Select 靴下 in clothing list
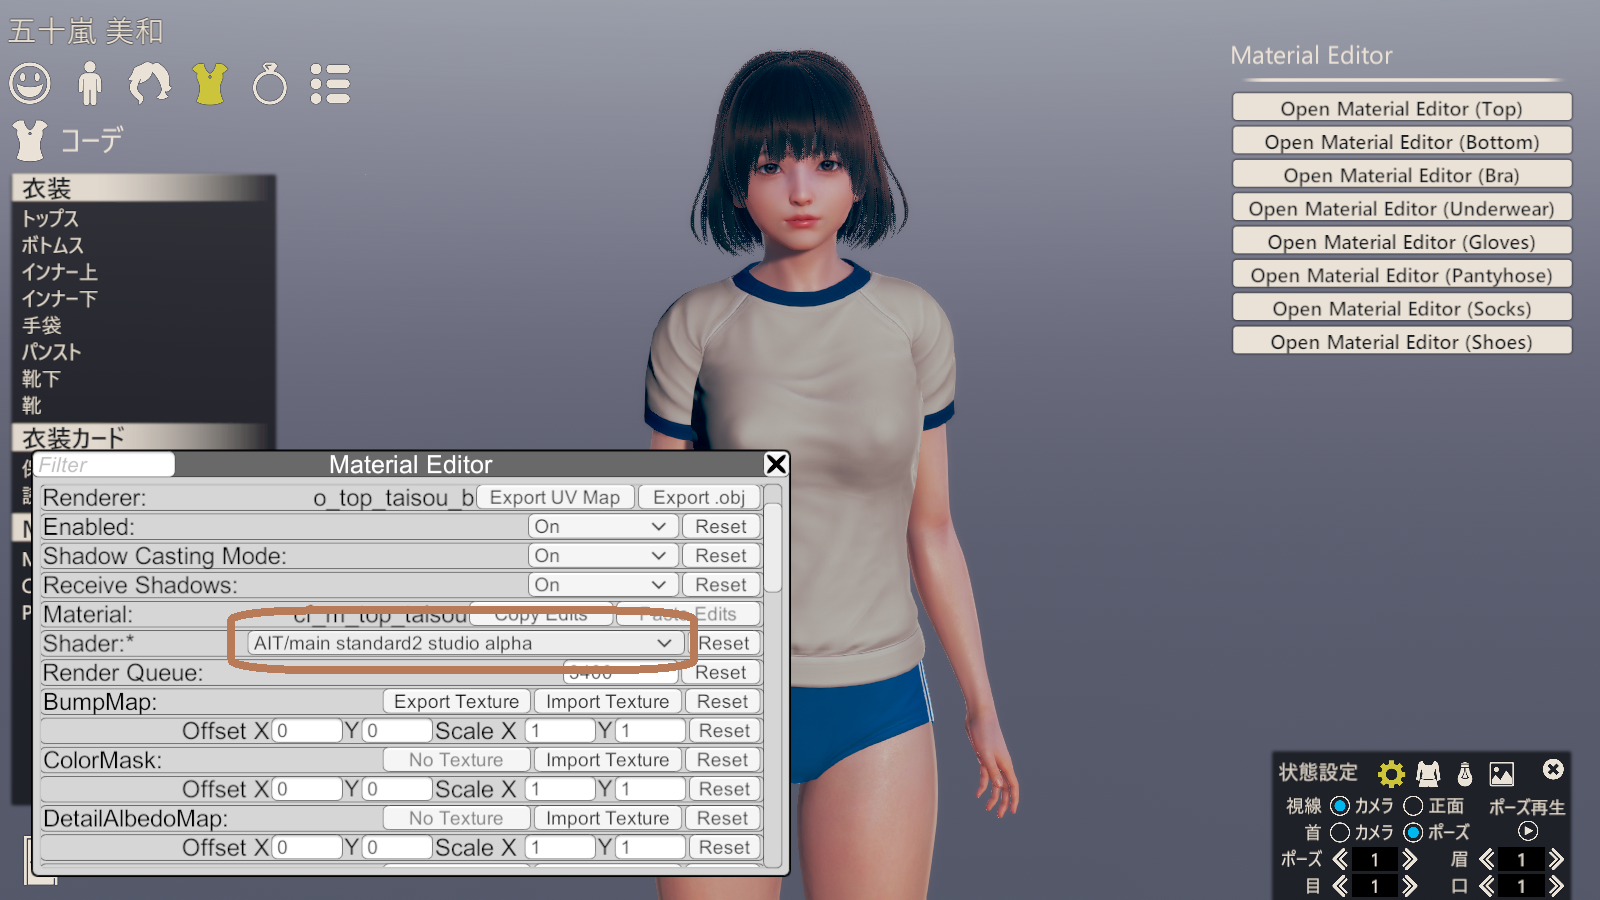 [x=41, y=379]
